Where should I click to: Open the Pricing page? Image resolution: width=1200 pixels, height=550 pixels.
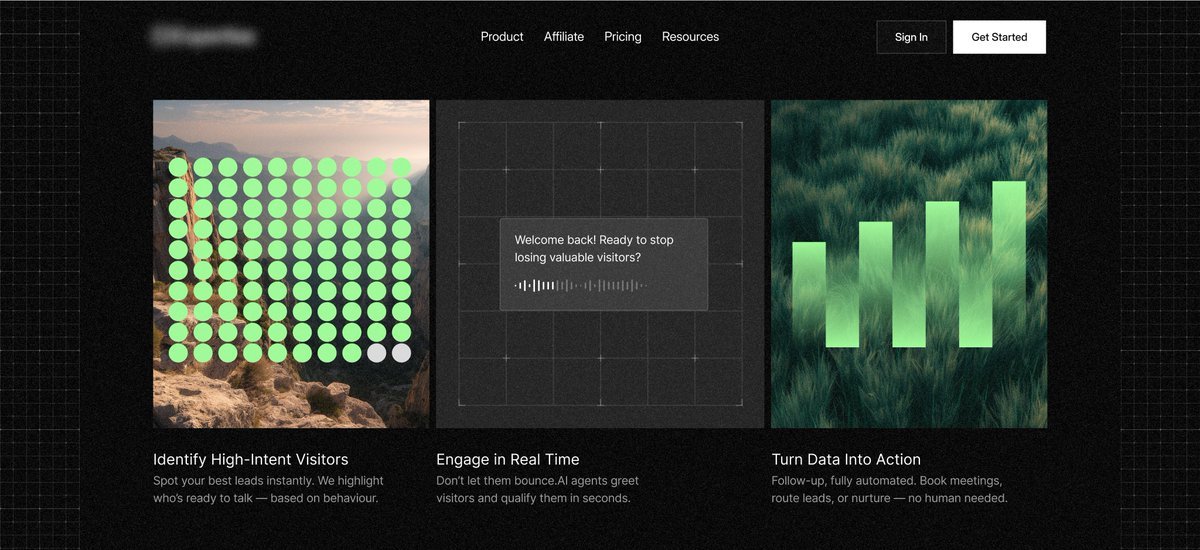[x=623, y=37]
